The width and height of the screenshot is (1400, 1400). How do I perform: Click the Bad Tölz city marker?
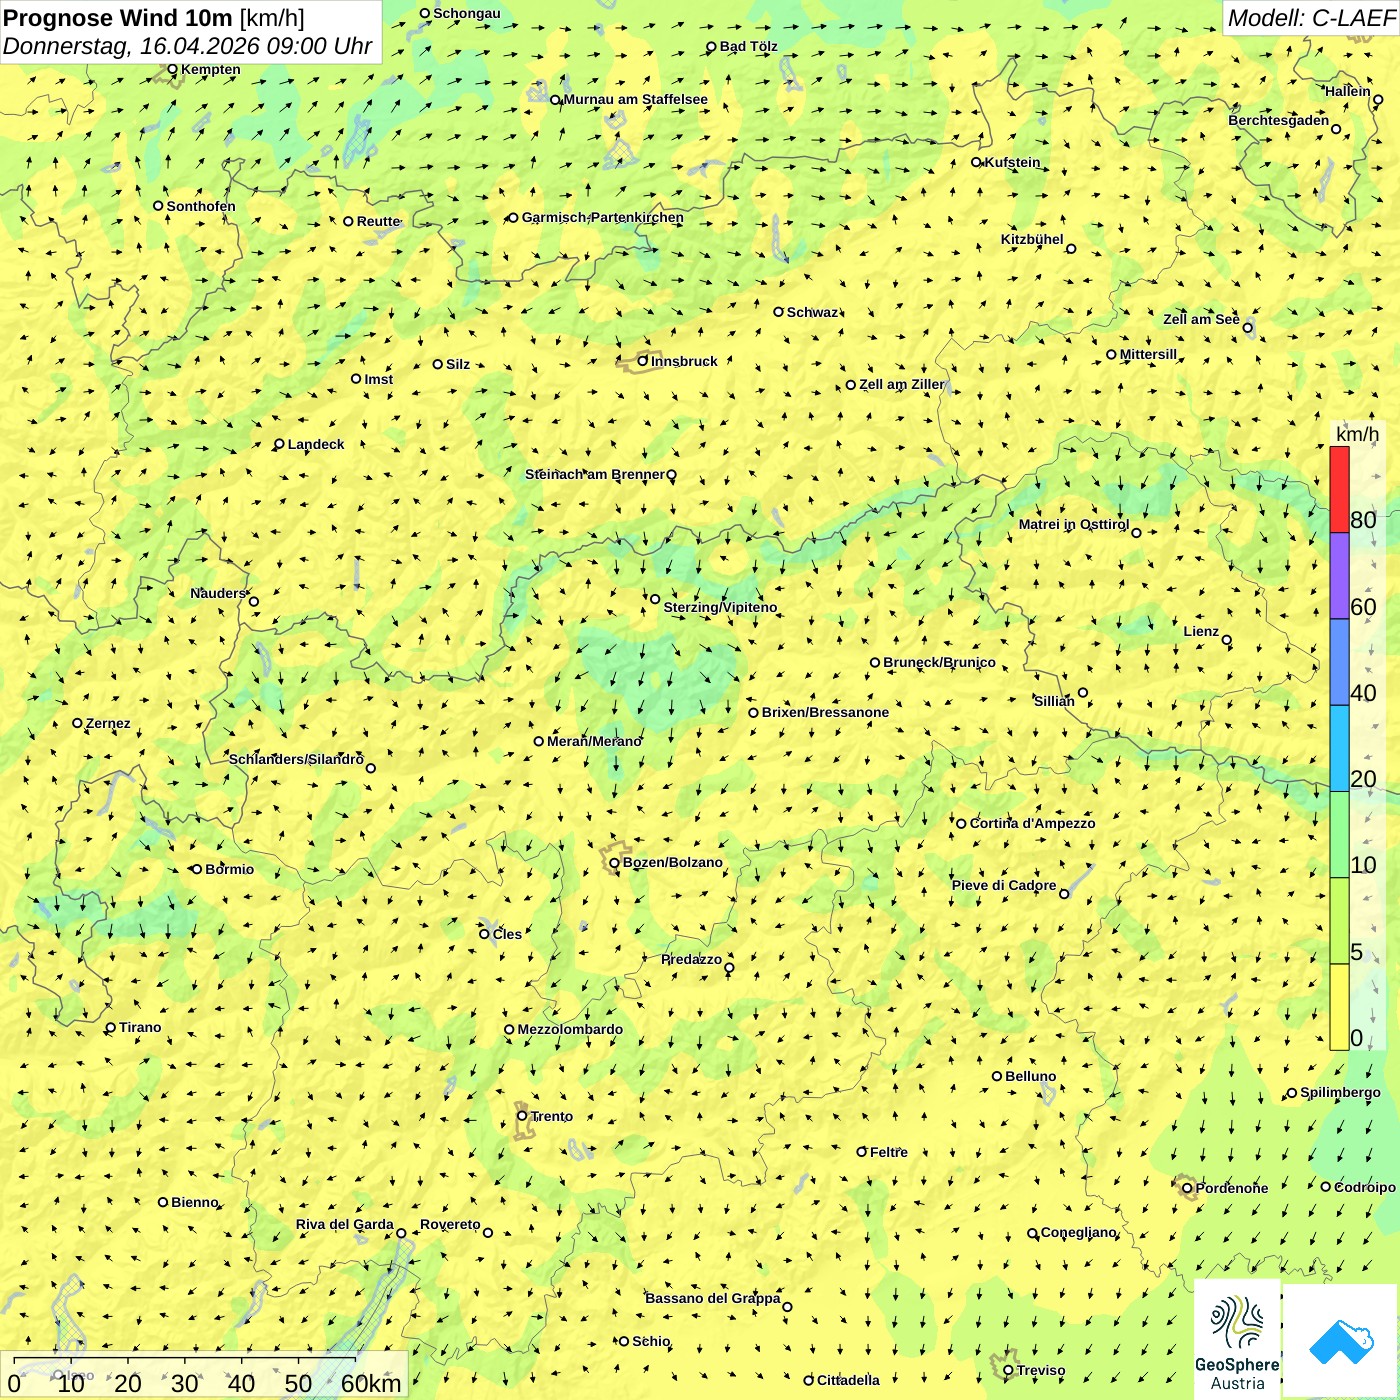[x=712, y=46]
